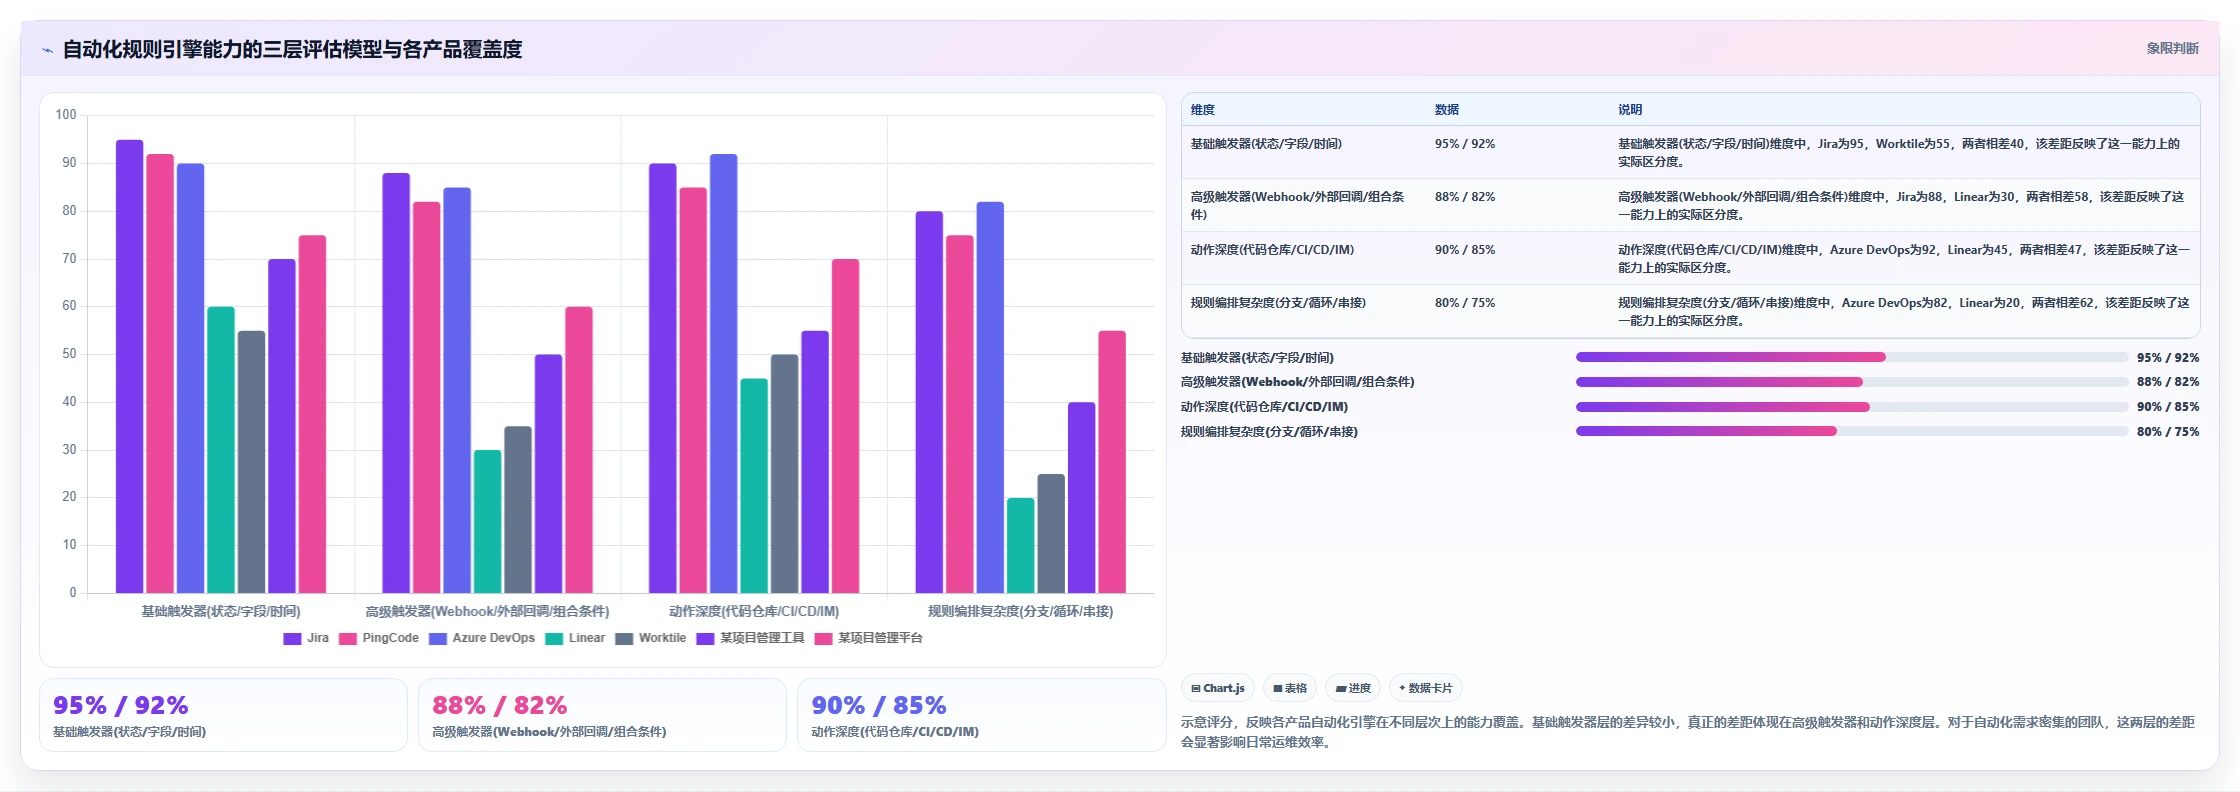2240x792 pixels.
Task: Select the 90% / 85% 动作深度 stat card
Action: (x=981, y=715)
